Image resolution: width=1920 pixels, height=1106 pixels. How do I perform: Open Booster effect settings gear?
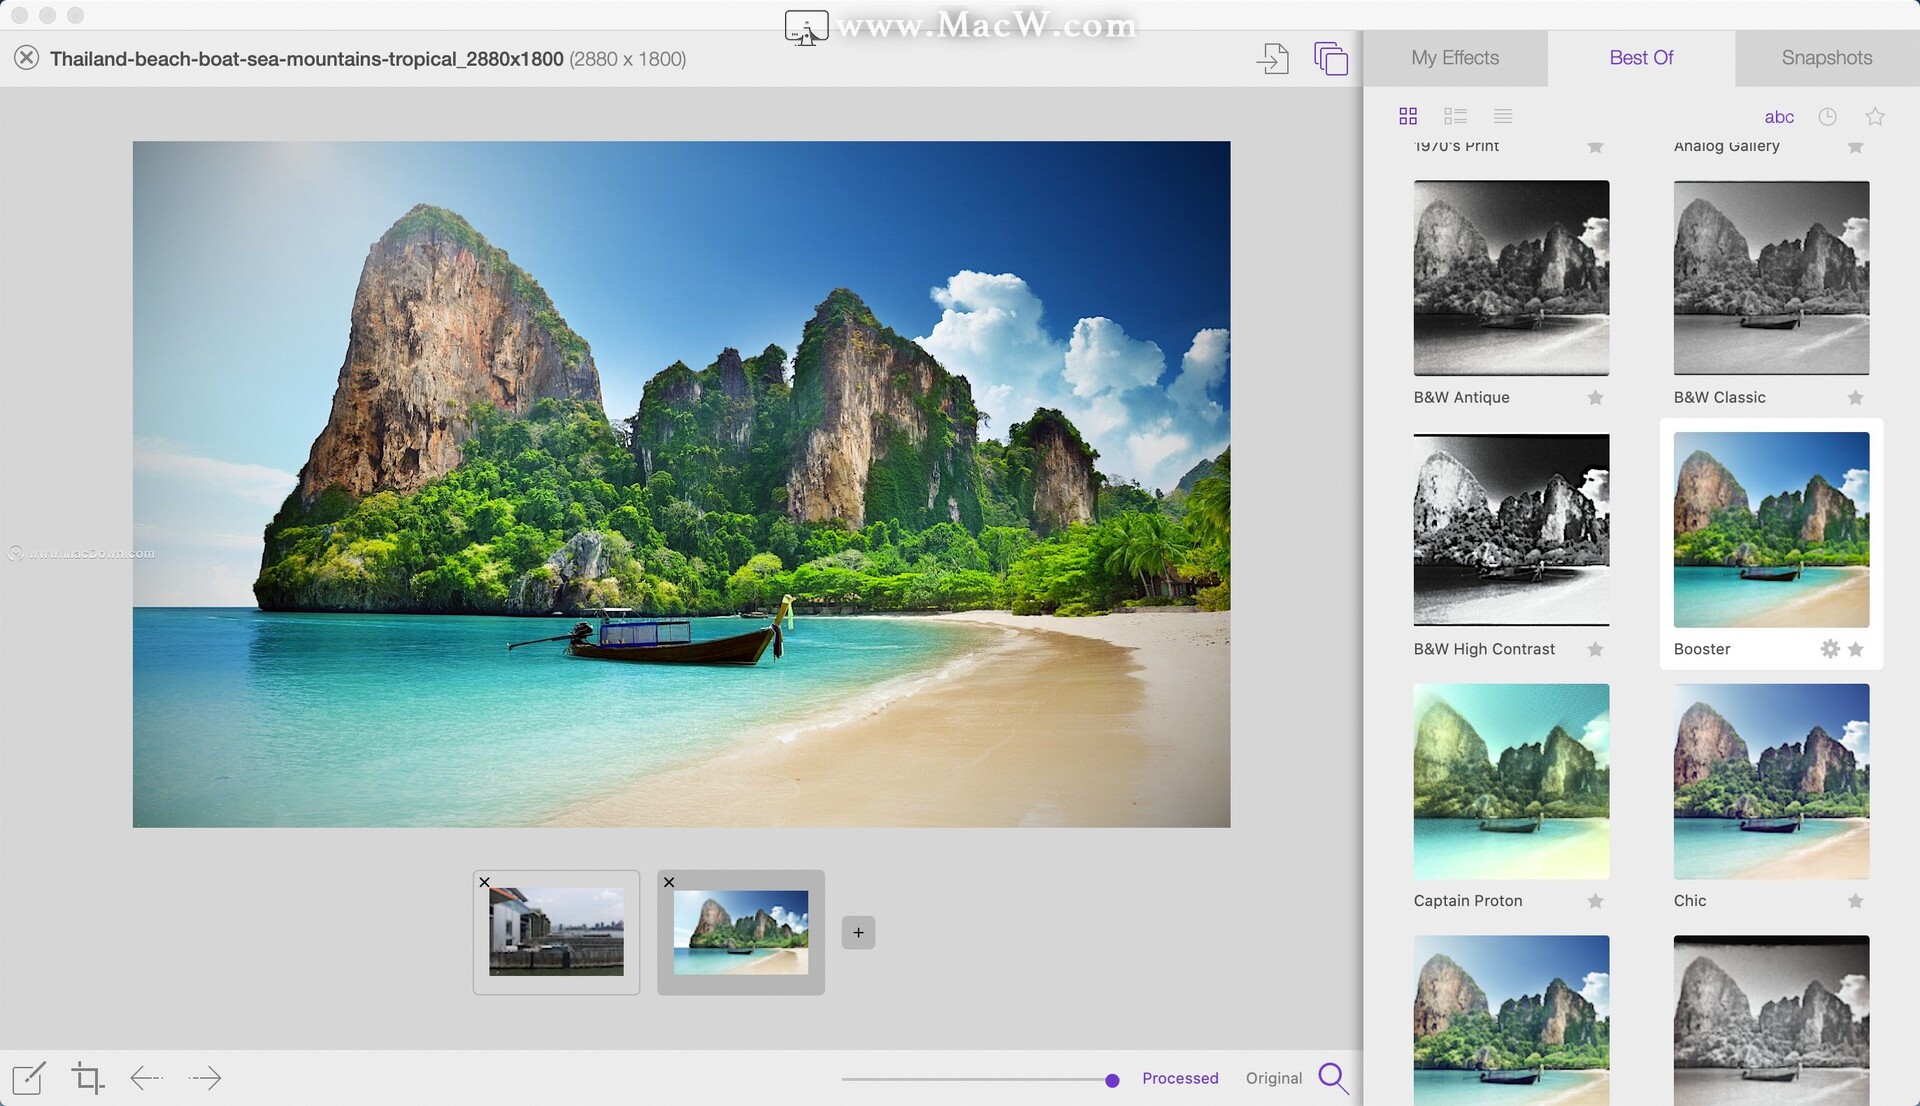(1829, 649)
